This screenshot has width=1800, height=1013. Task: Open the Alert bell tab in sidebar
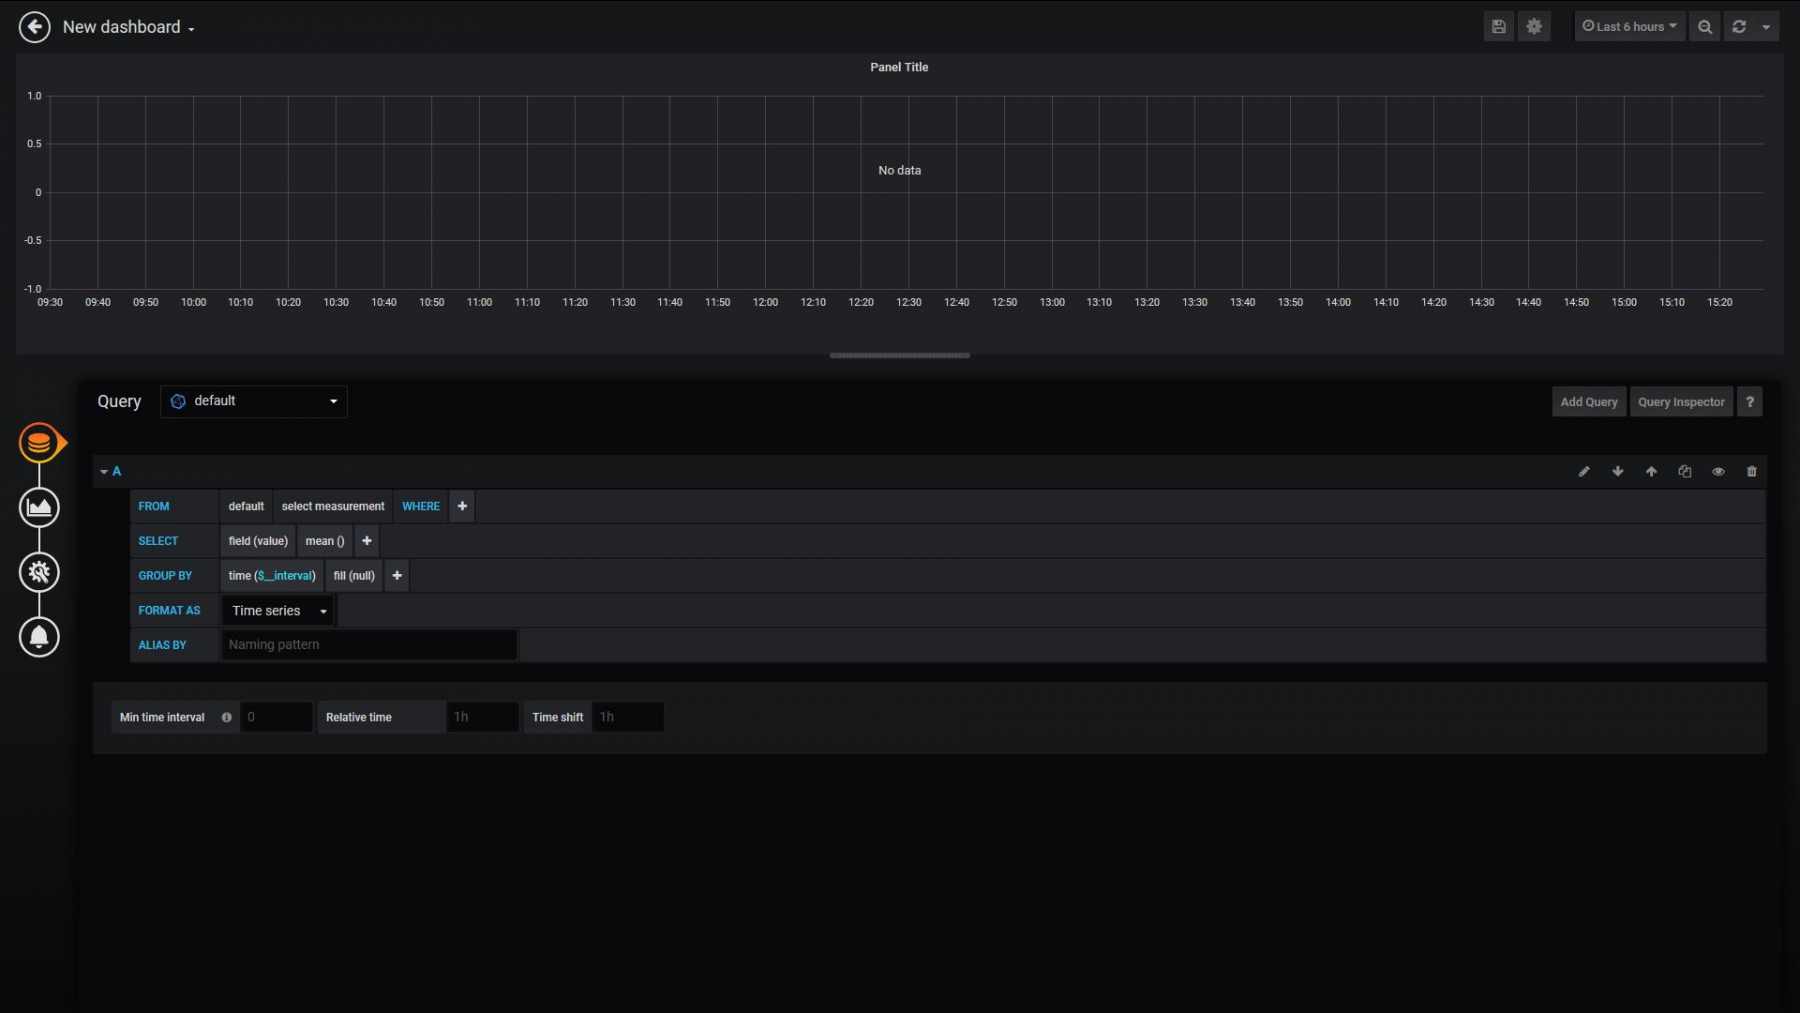[x=39, y=637]
